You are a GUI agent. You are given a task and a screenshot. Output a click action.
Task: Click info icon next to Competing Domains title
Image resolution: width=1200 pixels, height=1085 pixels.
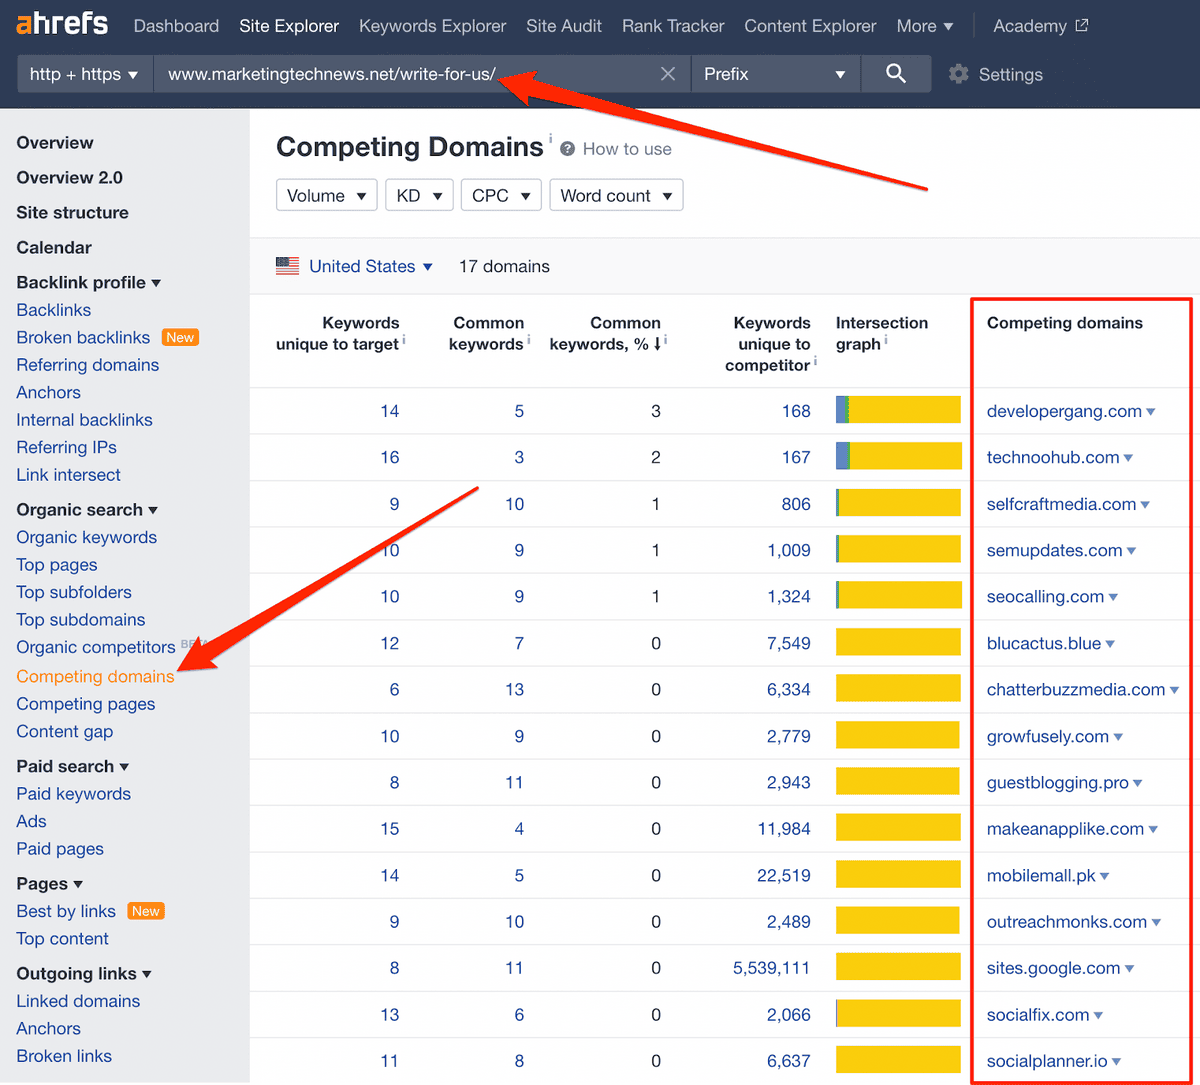(550, 137)
